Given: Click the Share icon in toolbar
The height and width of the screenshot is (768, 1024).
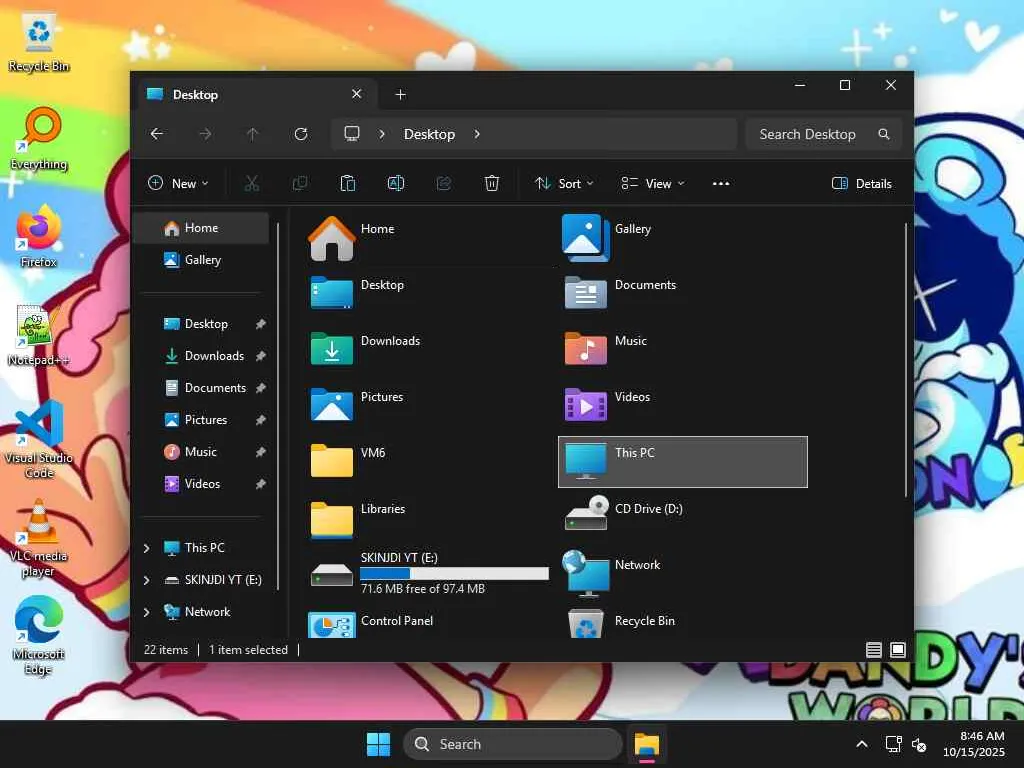Looking at the screenshot, I should (x=444, y=184).
